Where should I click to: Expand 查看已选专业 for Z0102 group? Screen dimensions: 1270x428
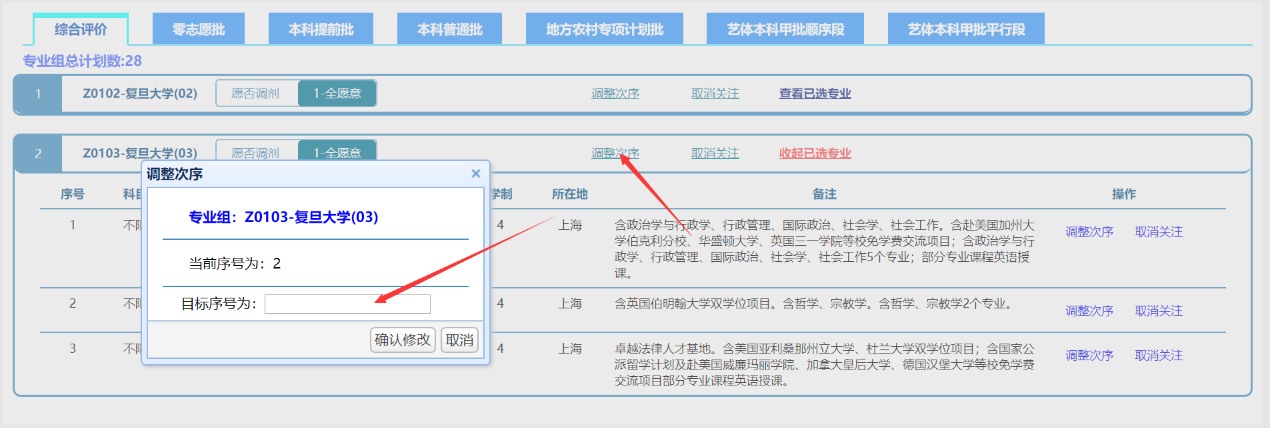[x=815, y=94]
